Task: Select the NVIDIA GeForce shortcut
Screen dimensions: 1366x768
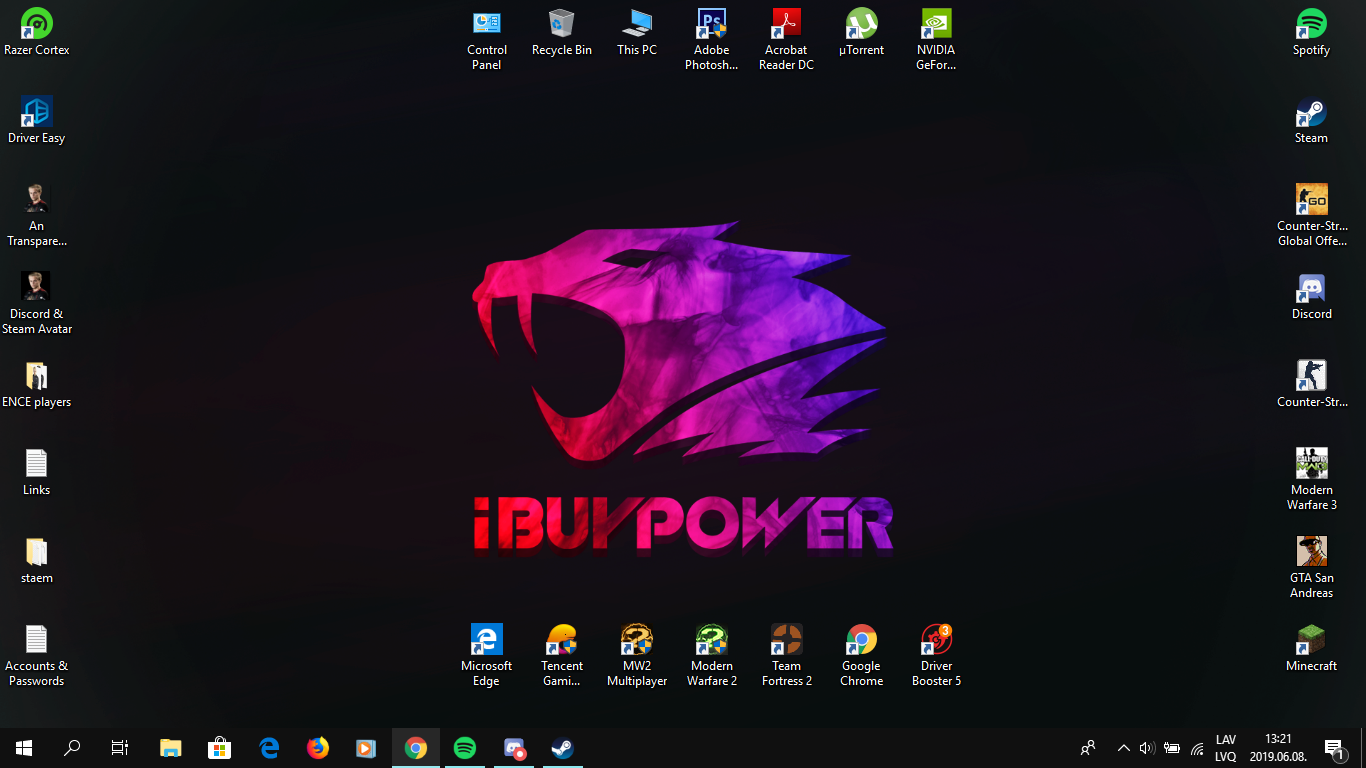Action: [936, 39]
